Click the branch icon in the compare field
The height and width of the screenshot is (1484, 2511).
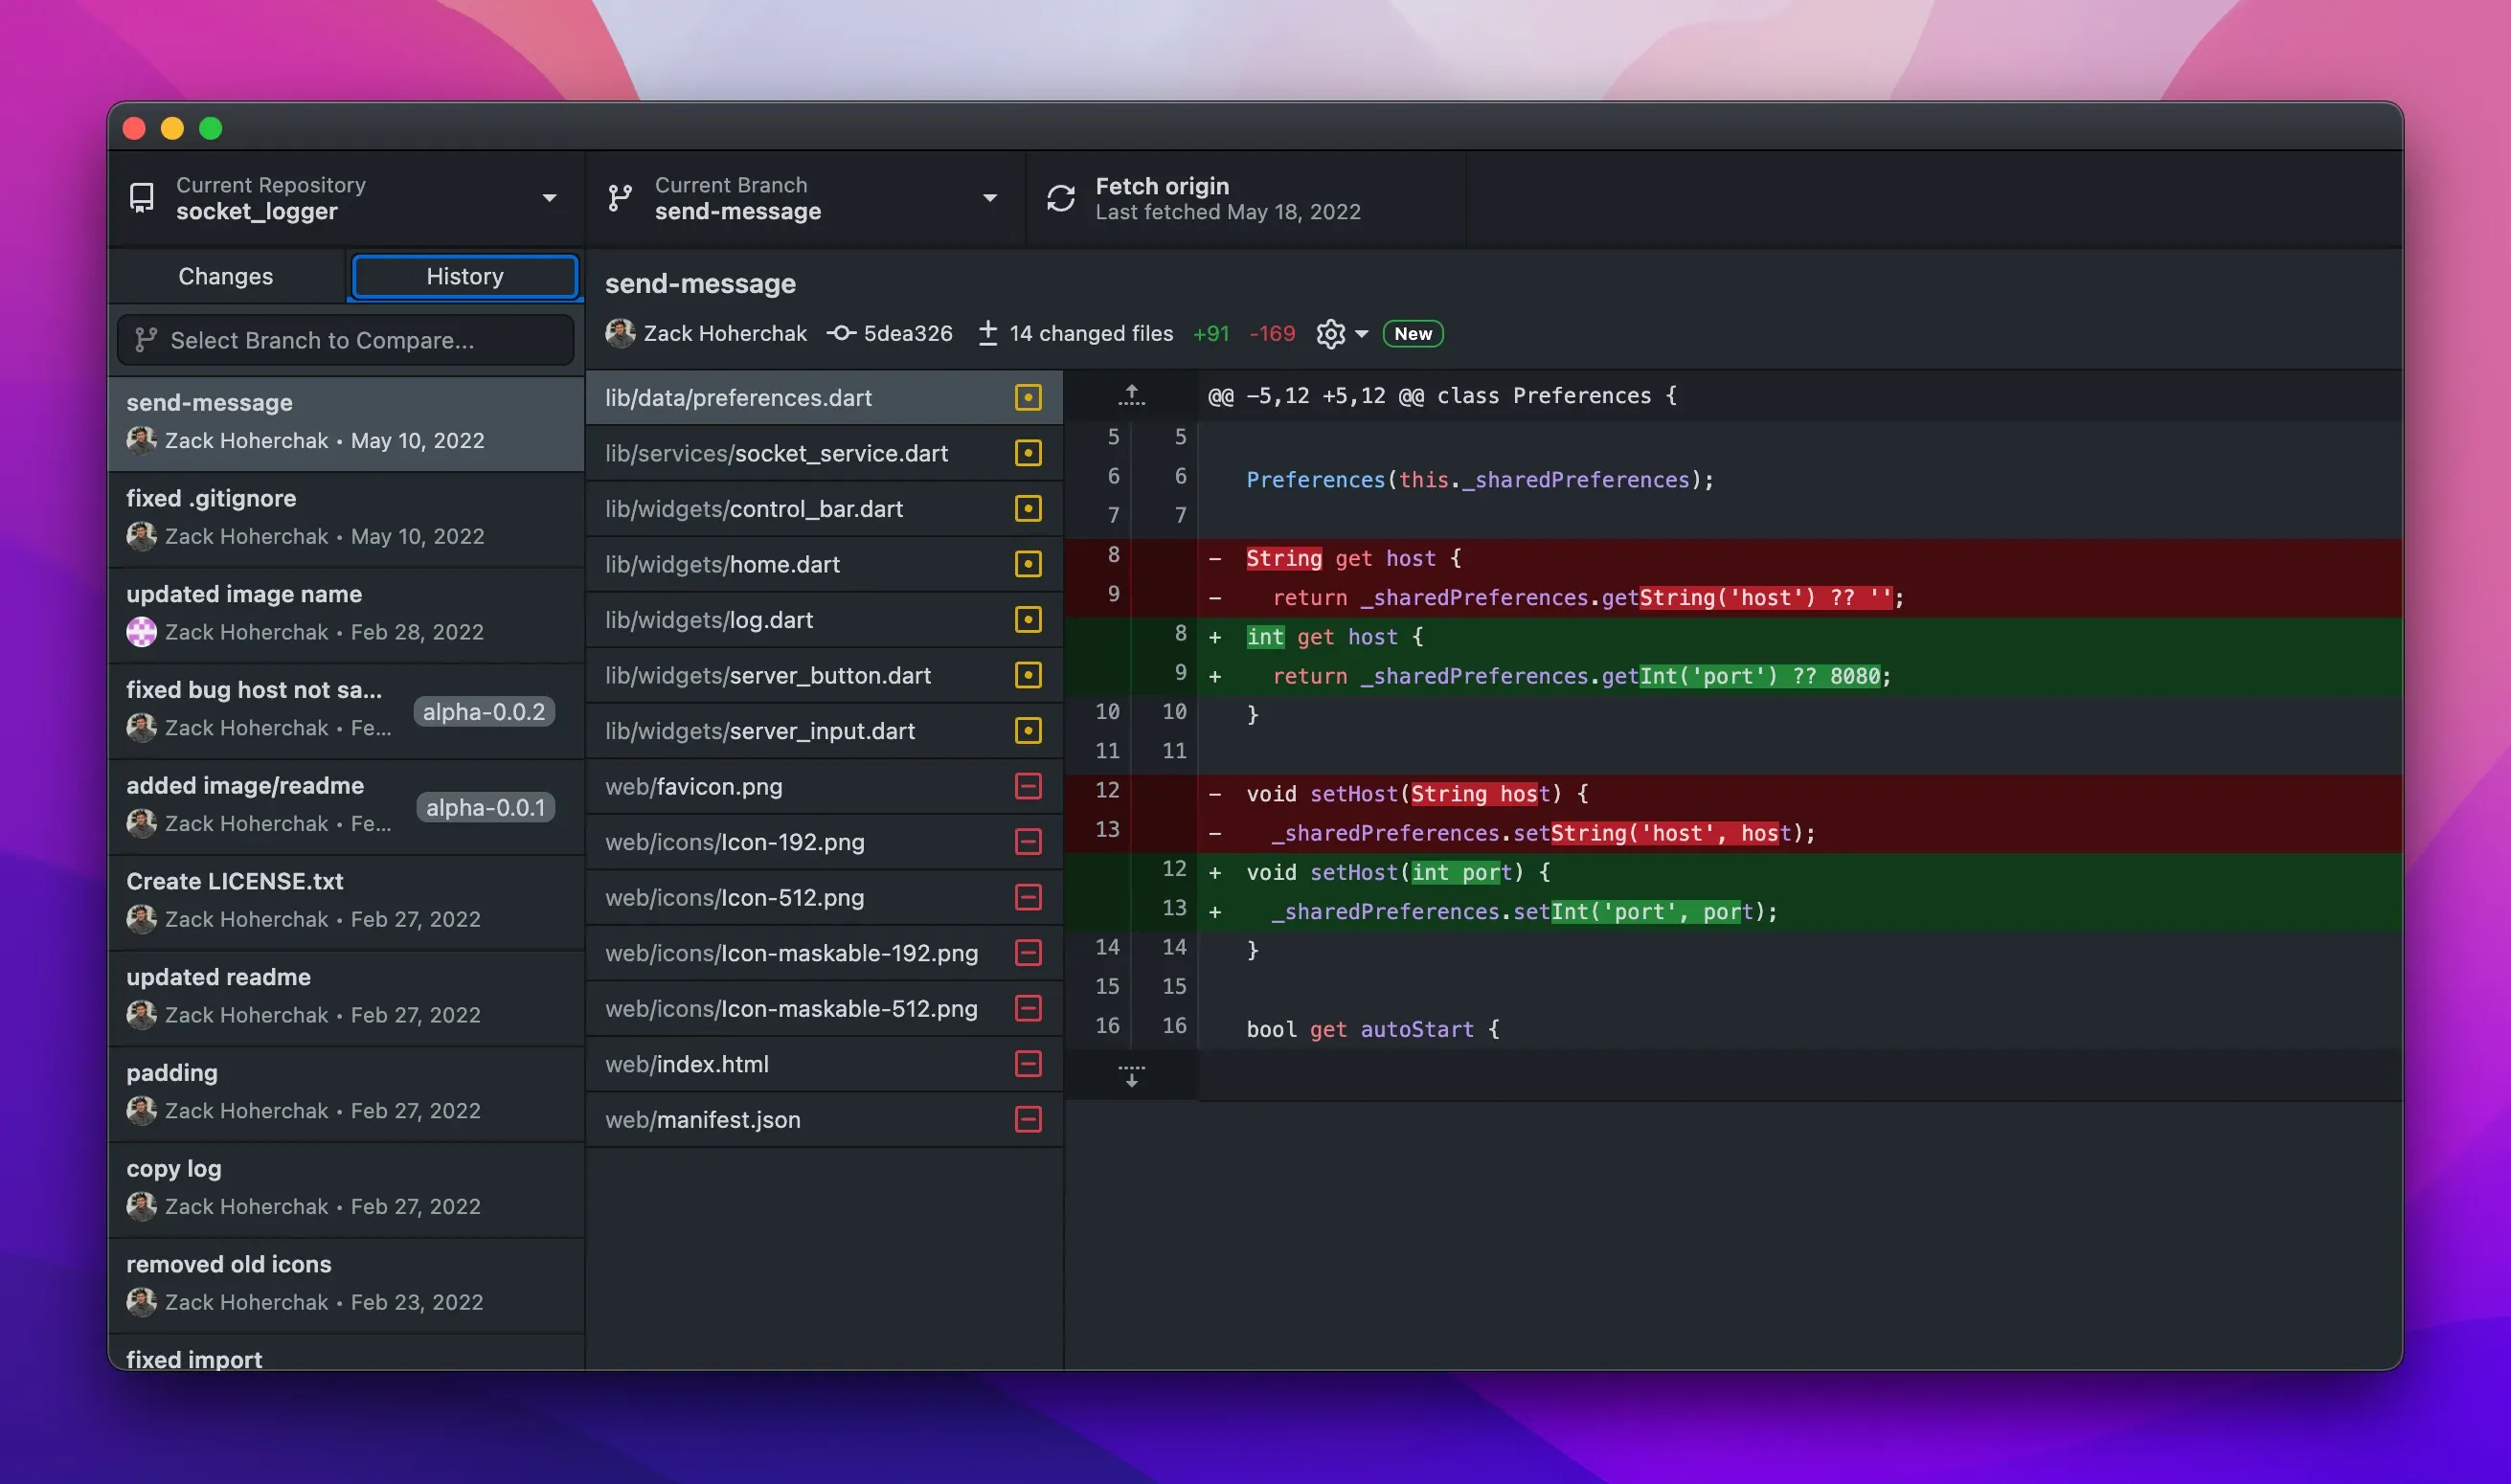click(x=146, y=340)
